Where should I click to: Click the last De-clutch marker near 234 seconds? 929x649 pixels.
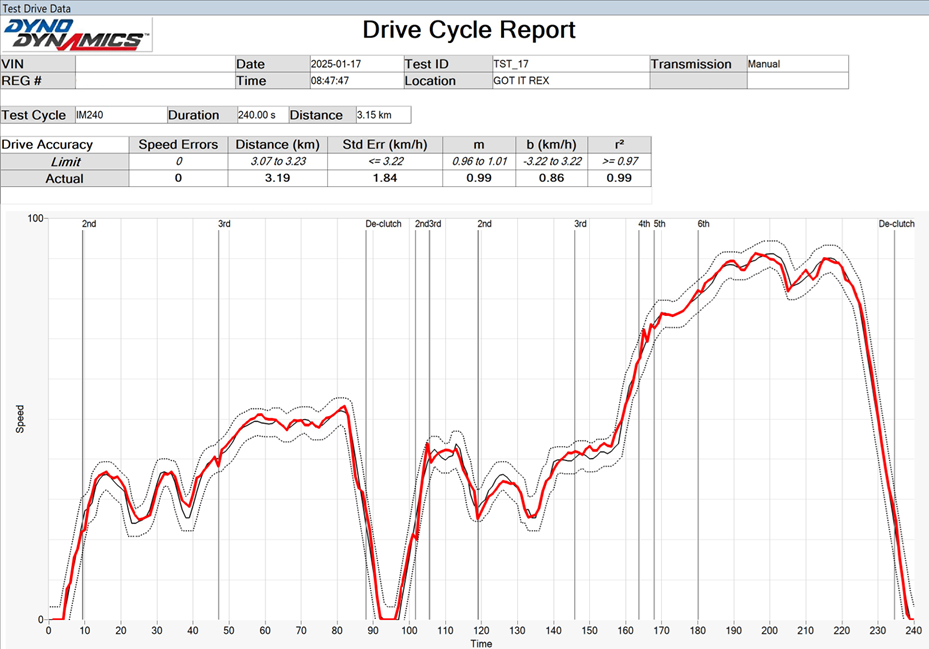point(896,224)
